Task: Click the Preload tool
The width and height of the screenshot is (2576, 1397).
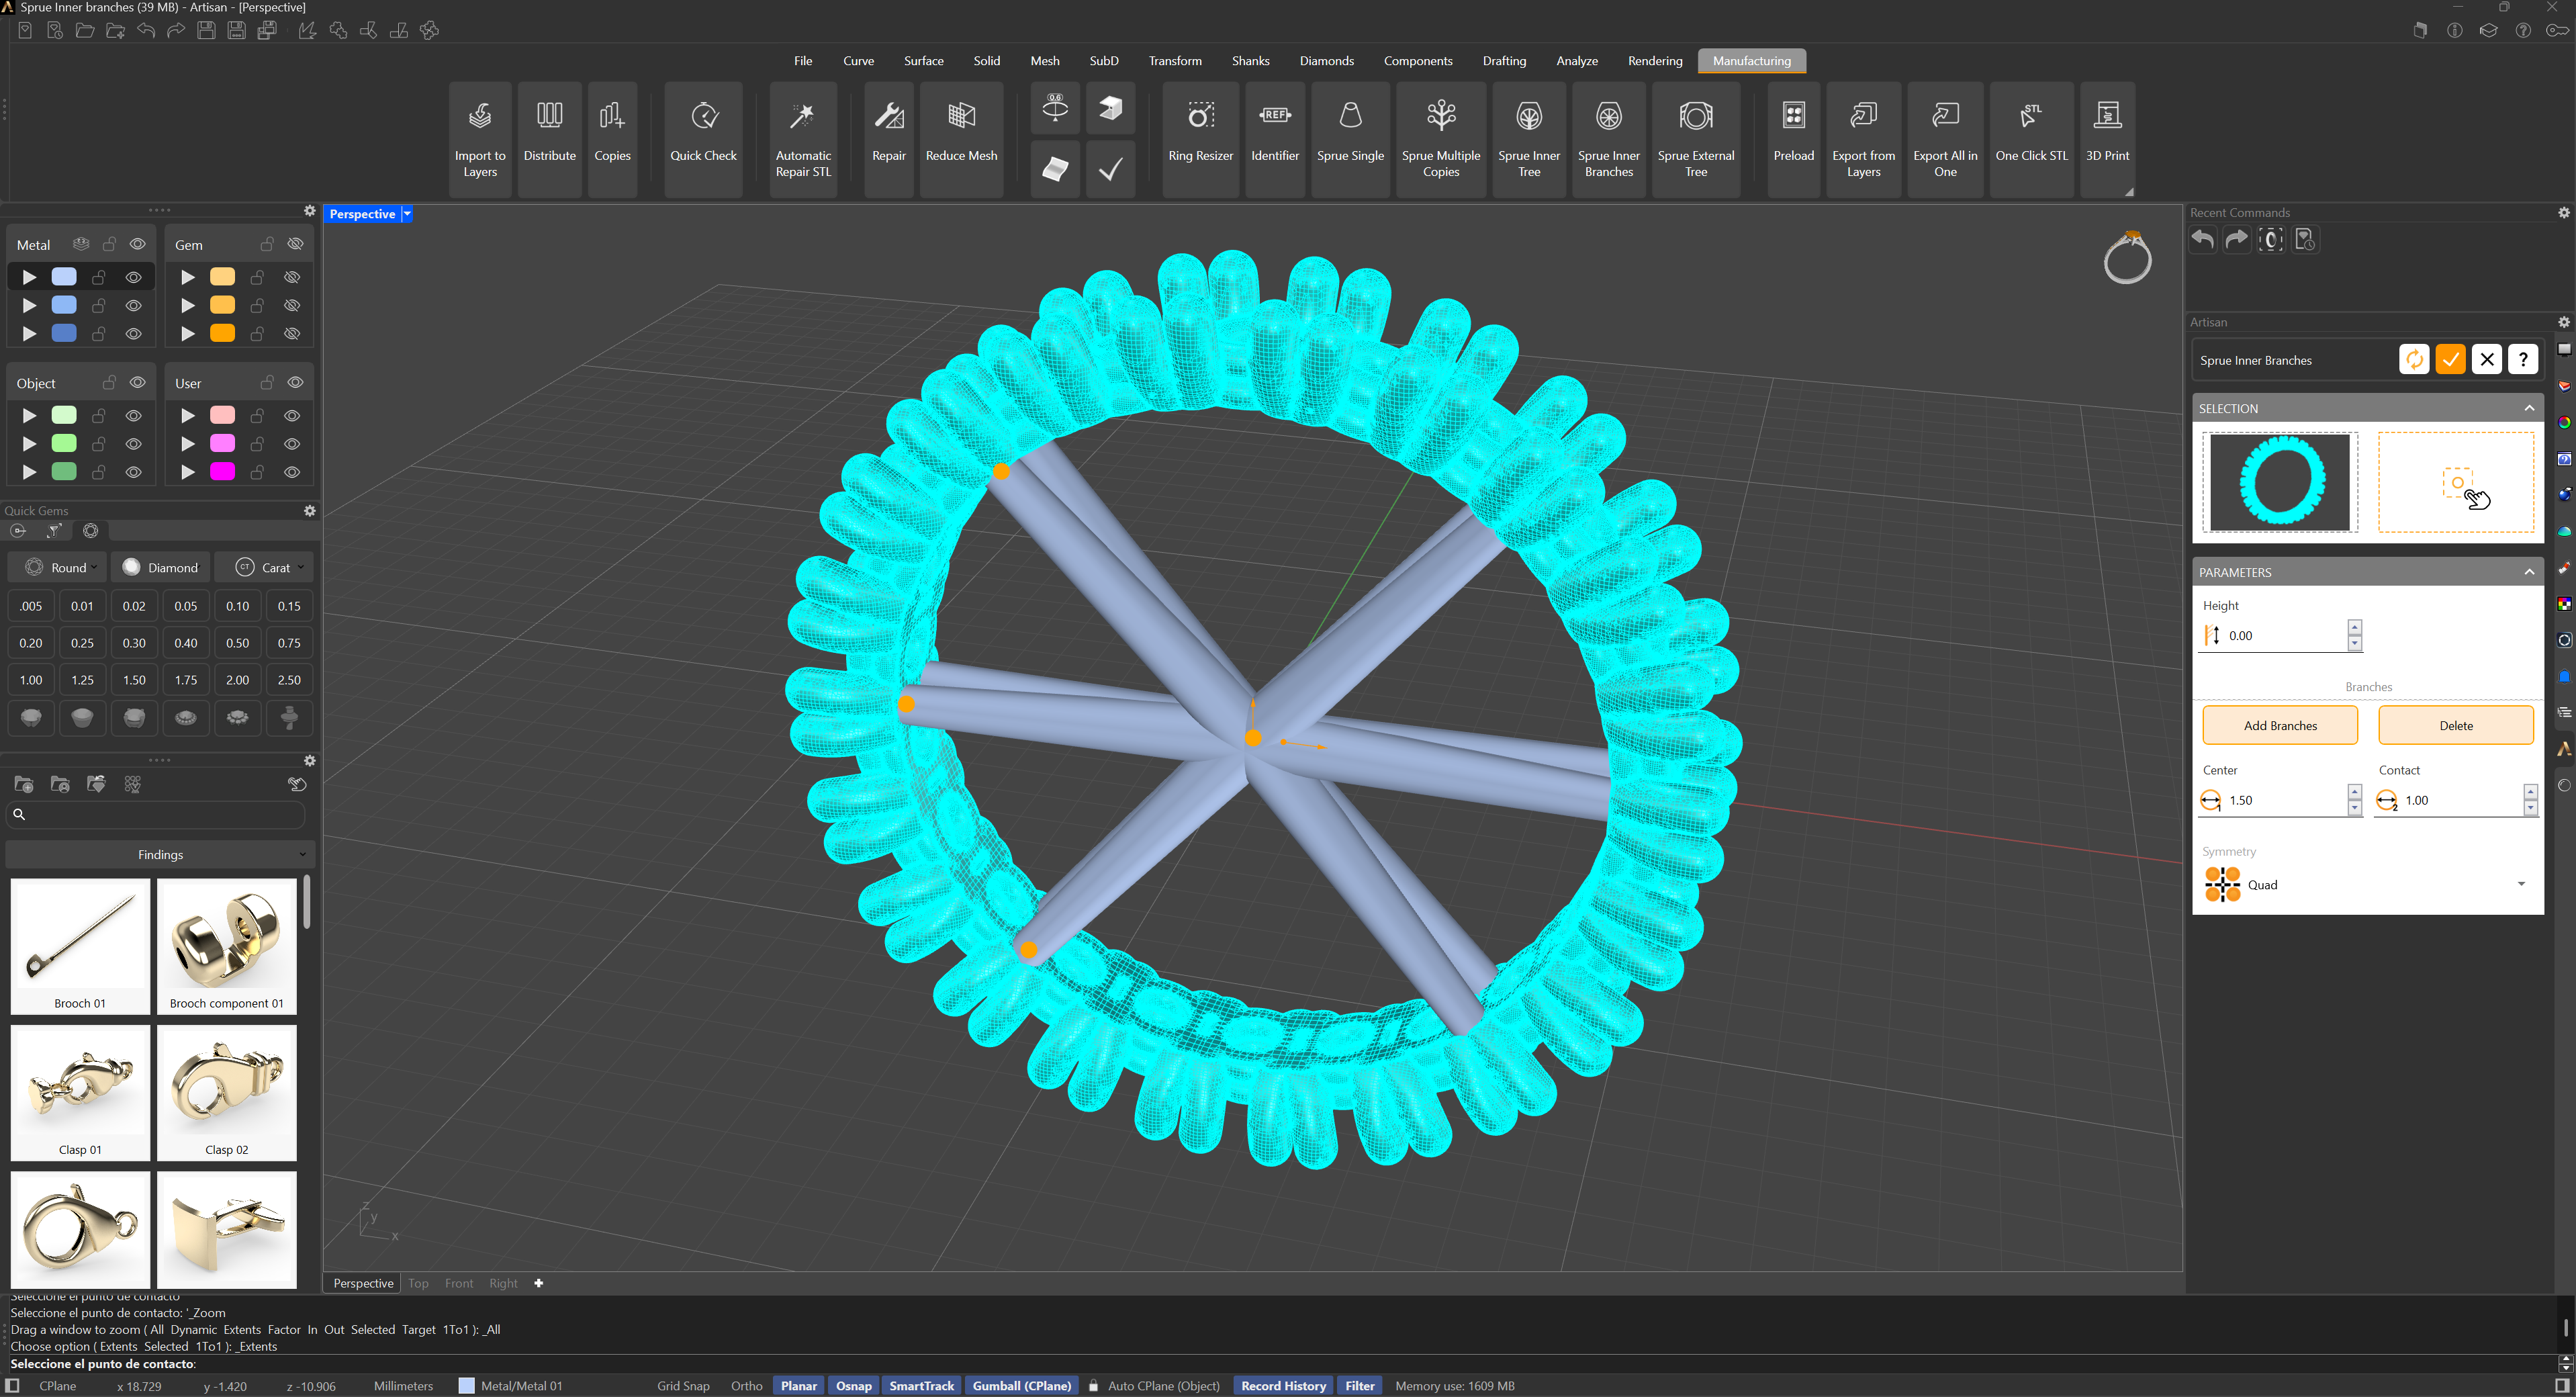Action: [1793, 139]
